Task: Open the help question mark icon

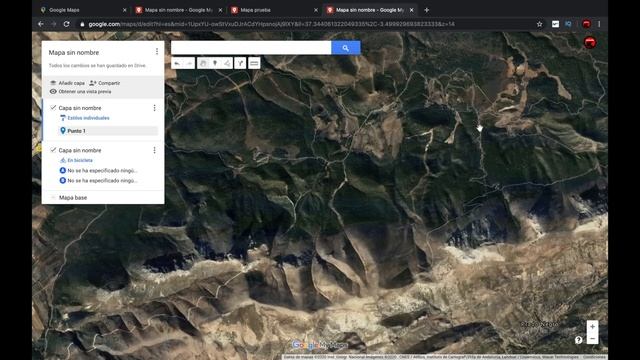Action: click(x=578, y=340)
